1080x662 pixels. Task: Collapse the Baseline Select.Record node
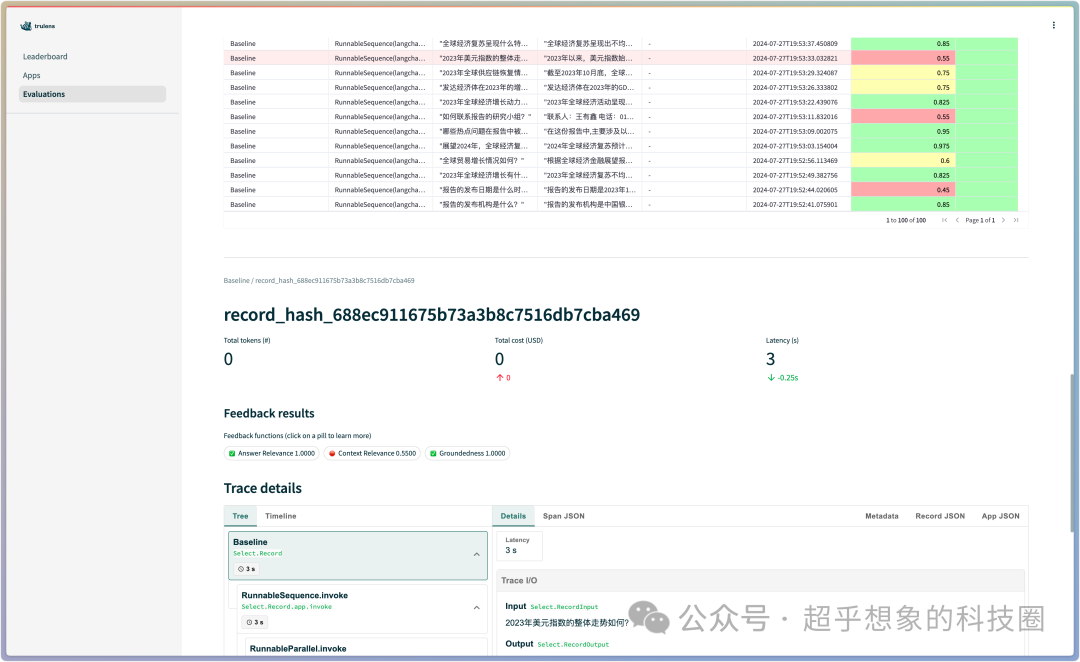(x=476, y=553)
